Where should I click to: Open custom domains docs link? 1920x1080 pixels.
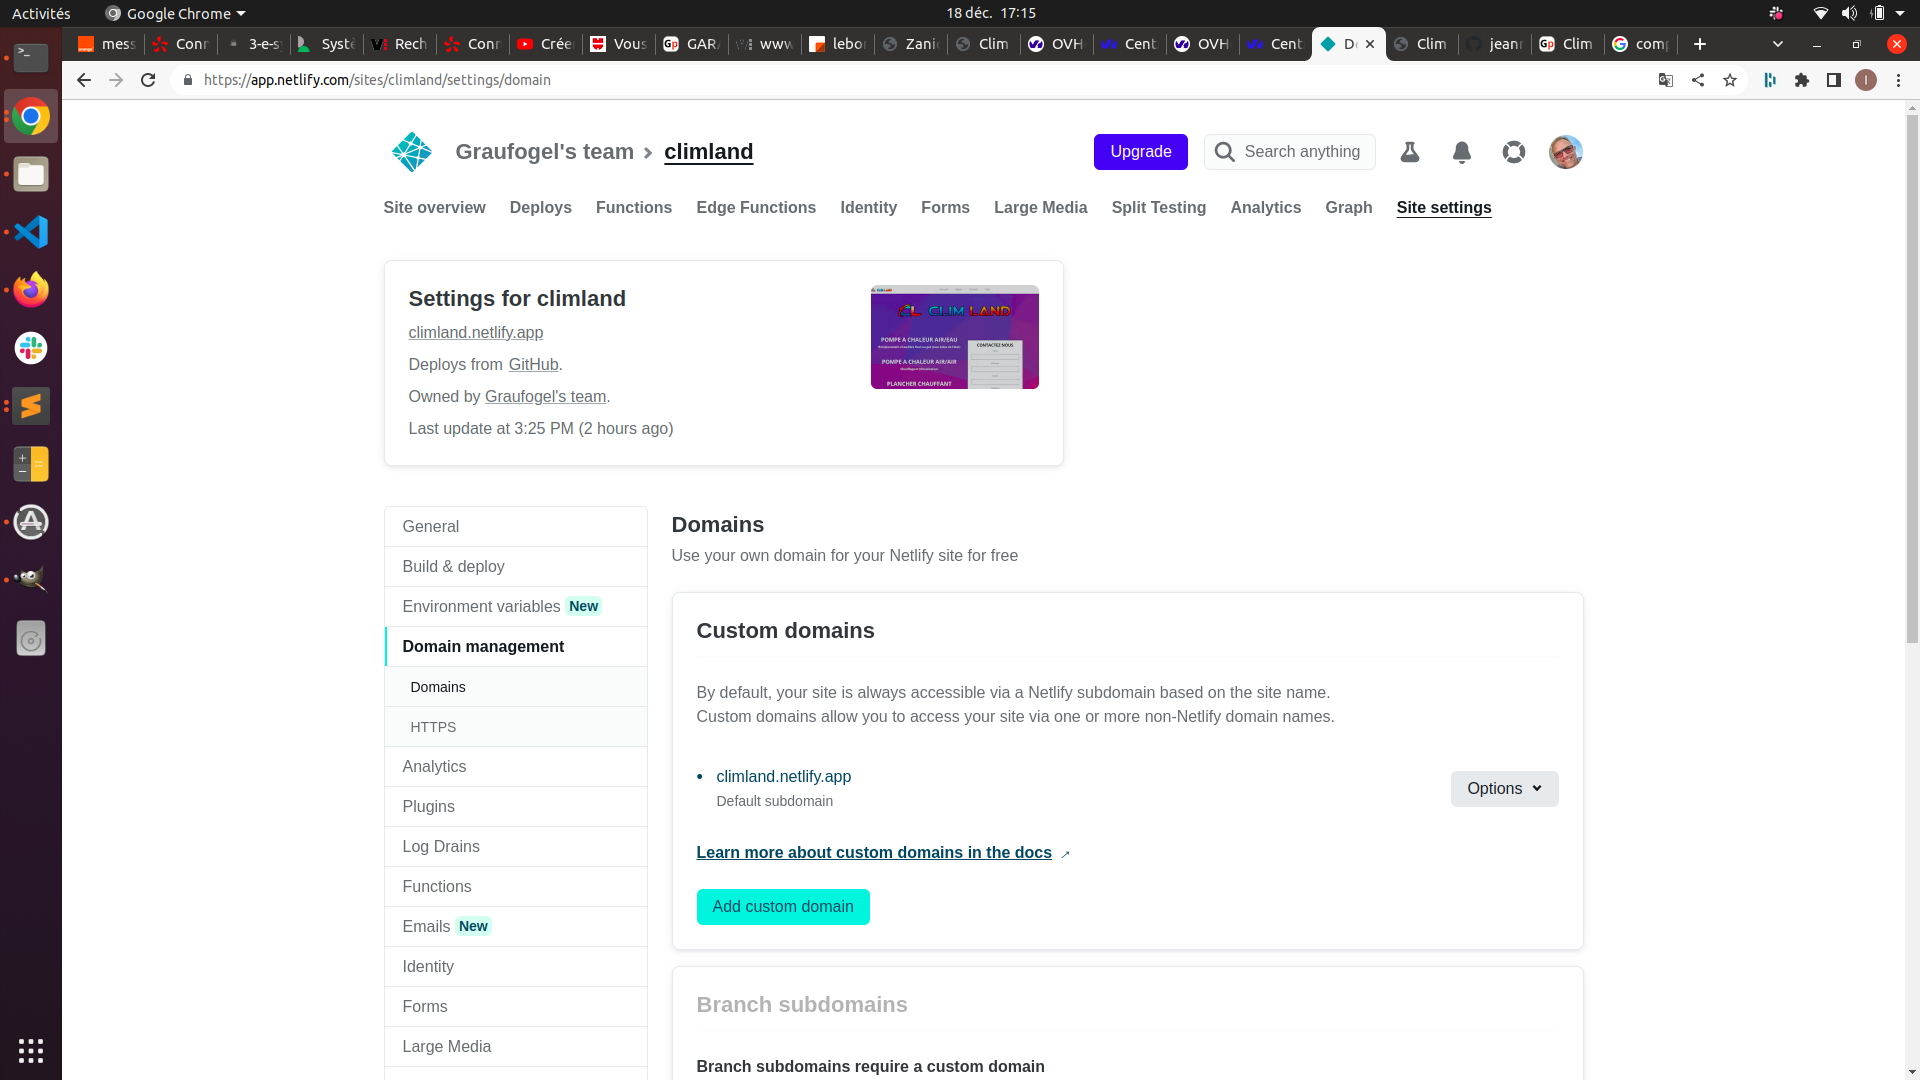click(874, 853)
